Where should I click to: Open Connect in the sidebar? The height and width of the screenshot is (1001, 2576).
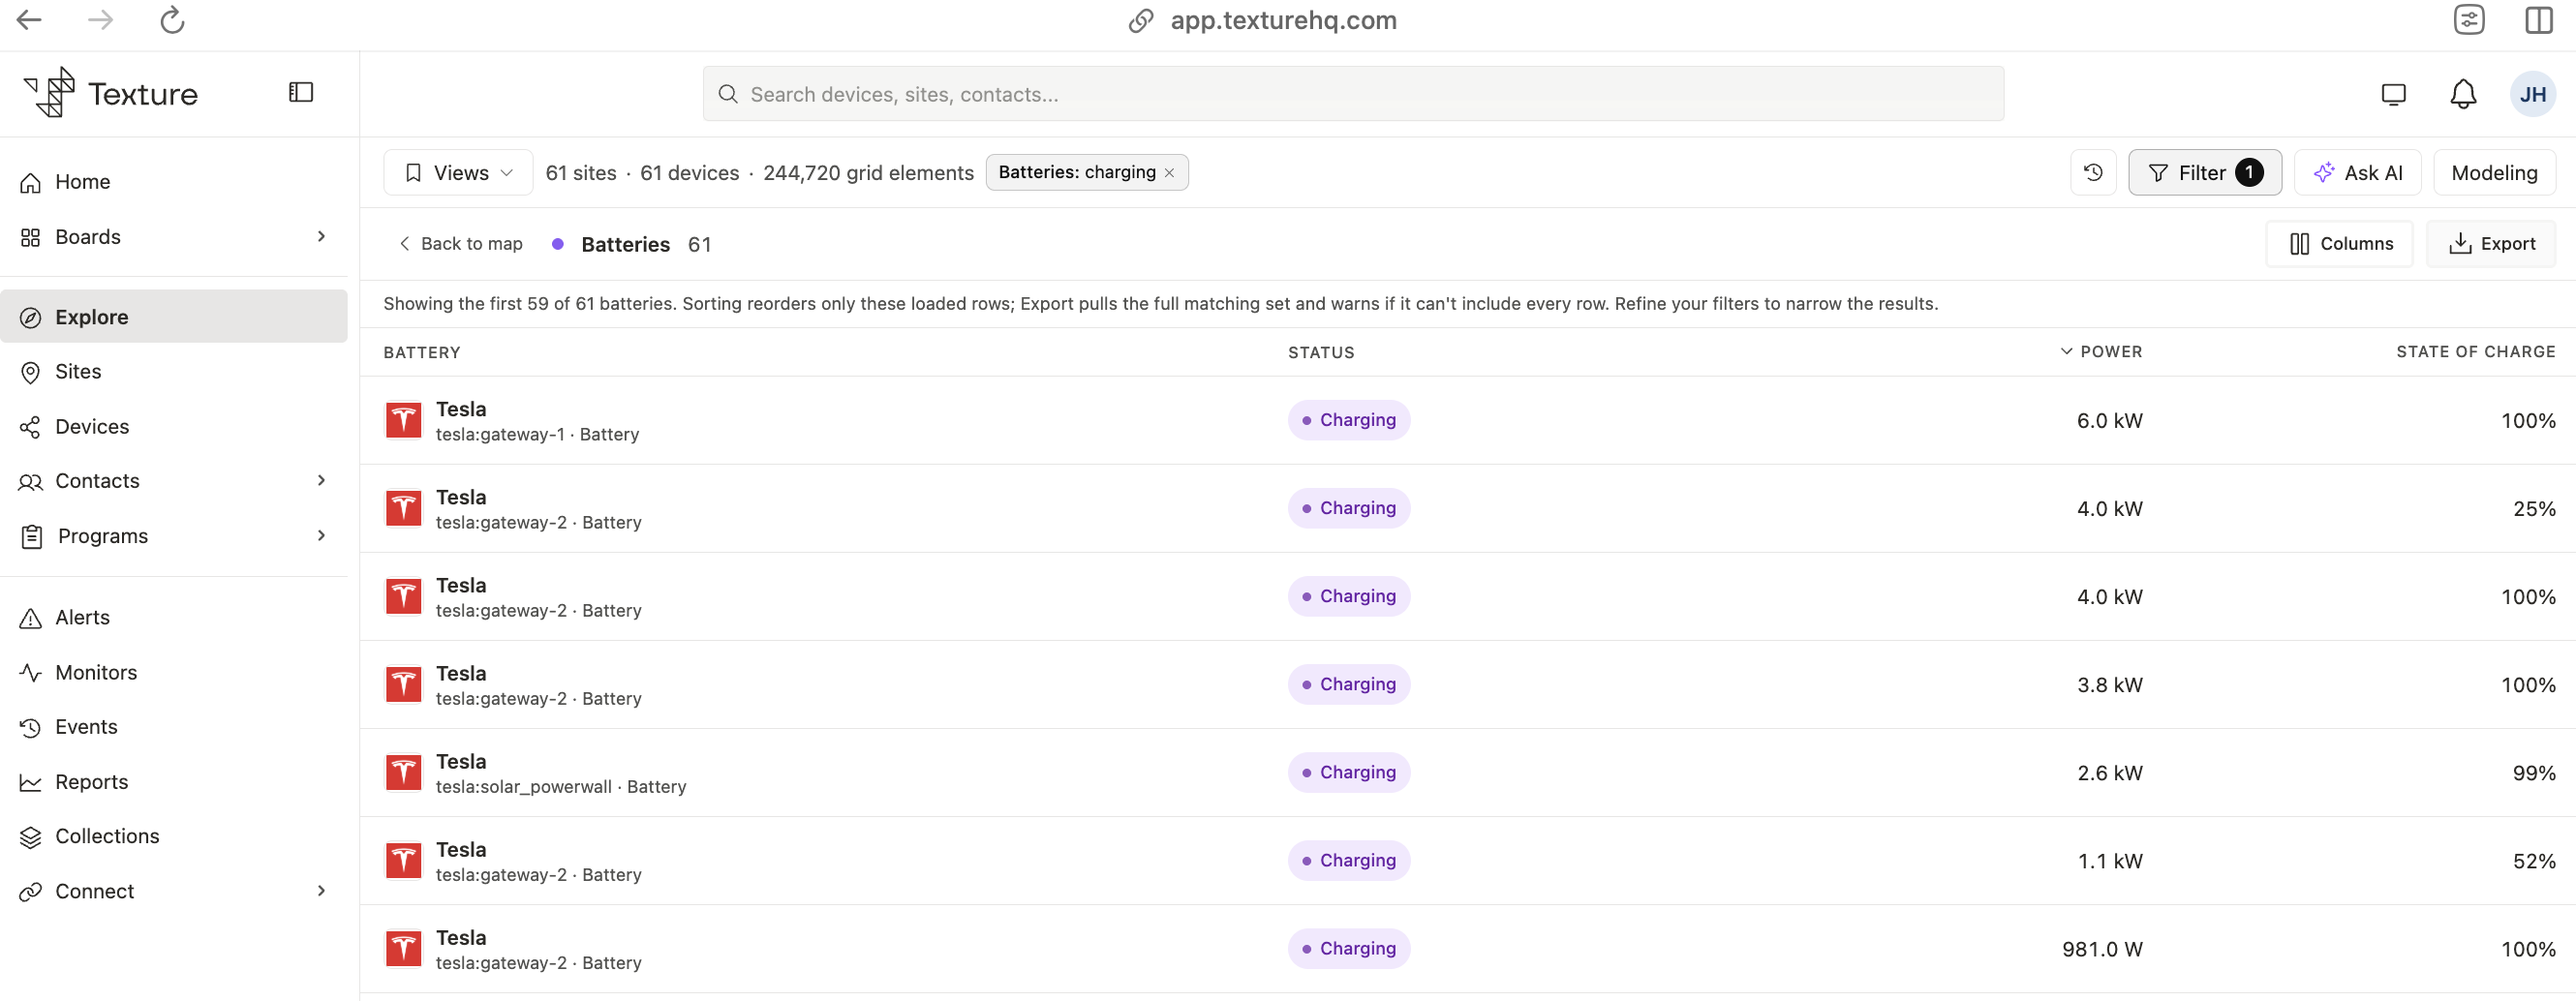(174, 891)
